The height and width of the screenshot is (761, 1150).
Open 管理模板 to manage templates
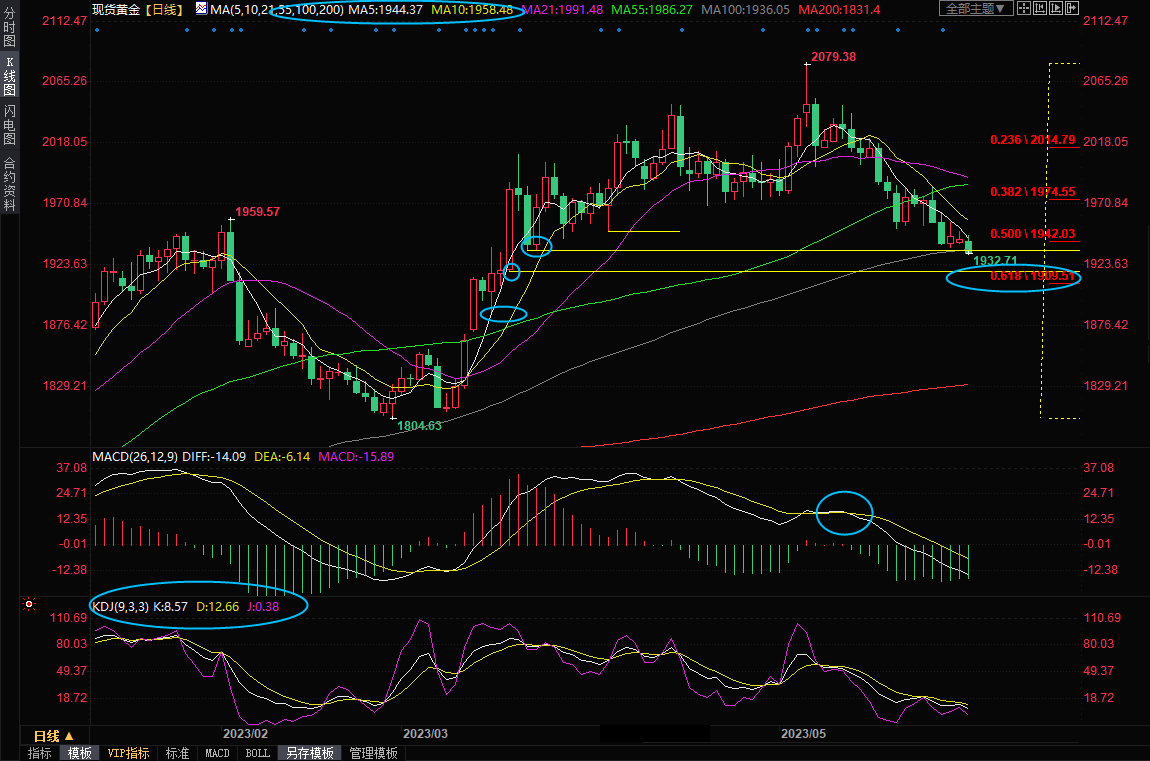[373, 753]
